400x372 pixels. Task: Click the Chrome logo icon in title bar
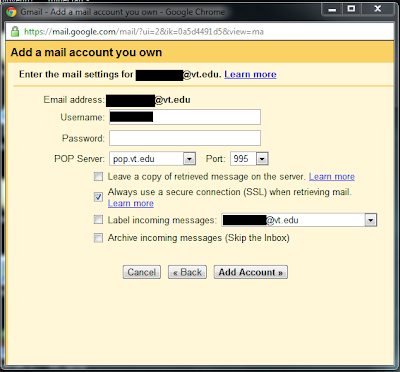point(11,12)
